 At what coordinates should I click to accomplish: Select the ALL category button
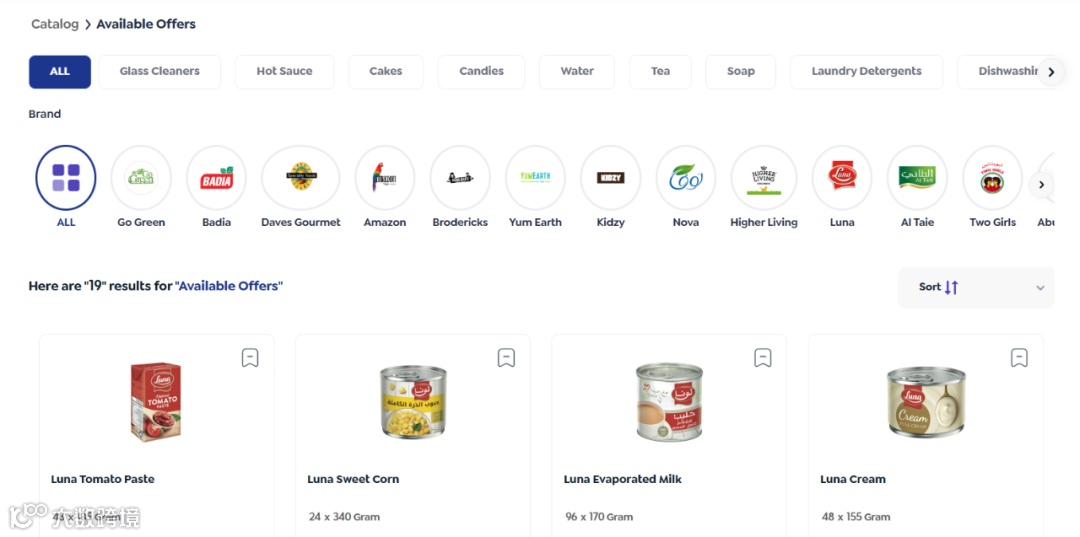pyautogui.click(x=60, y=72)
